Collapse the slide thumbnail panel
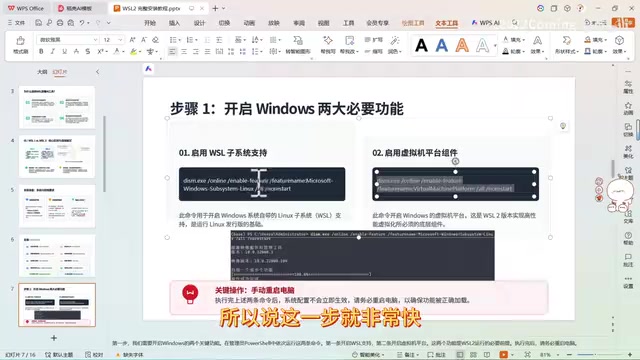 (98, 72)
